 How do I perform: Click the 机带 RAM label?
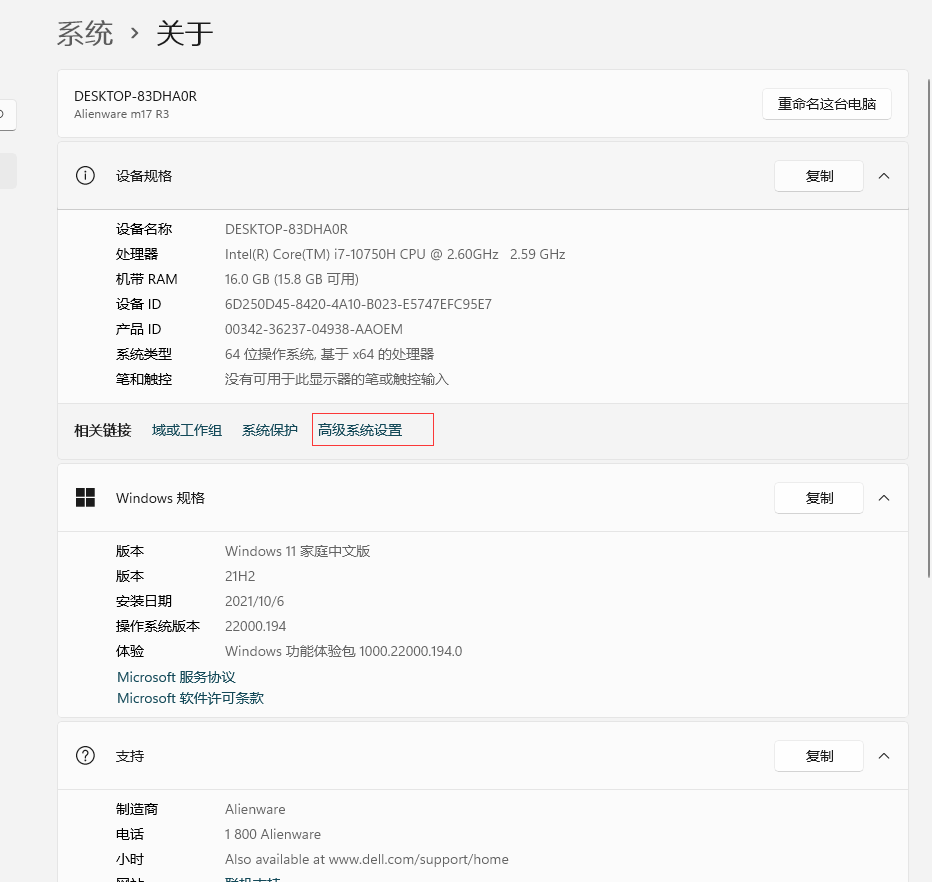click(146, 279)
